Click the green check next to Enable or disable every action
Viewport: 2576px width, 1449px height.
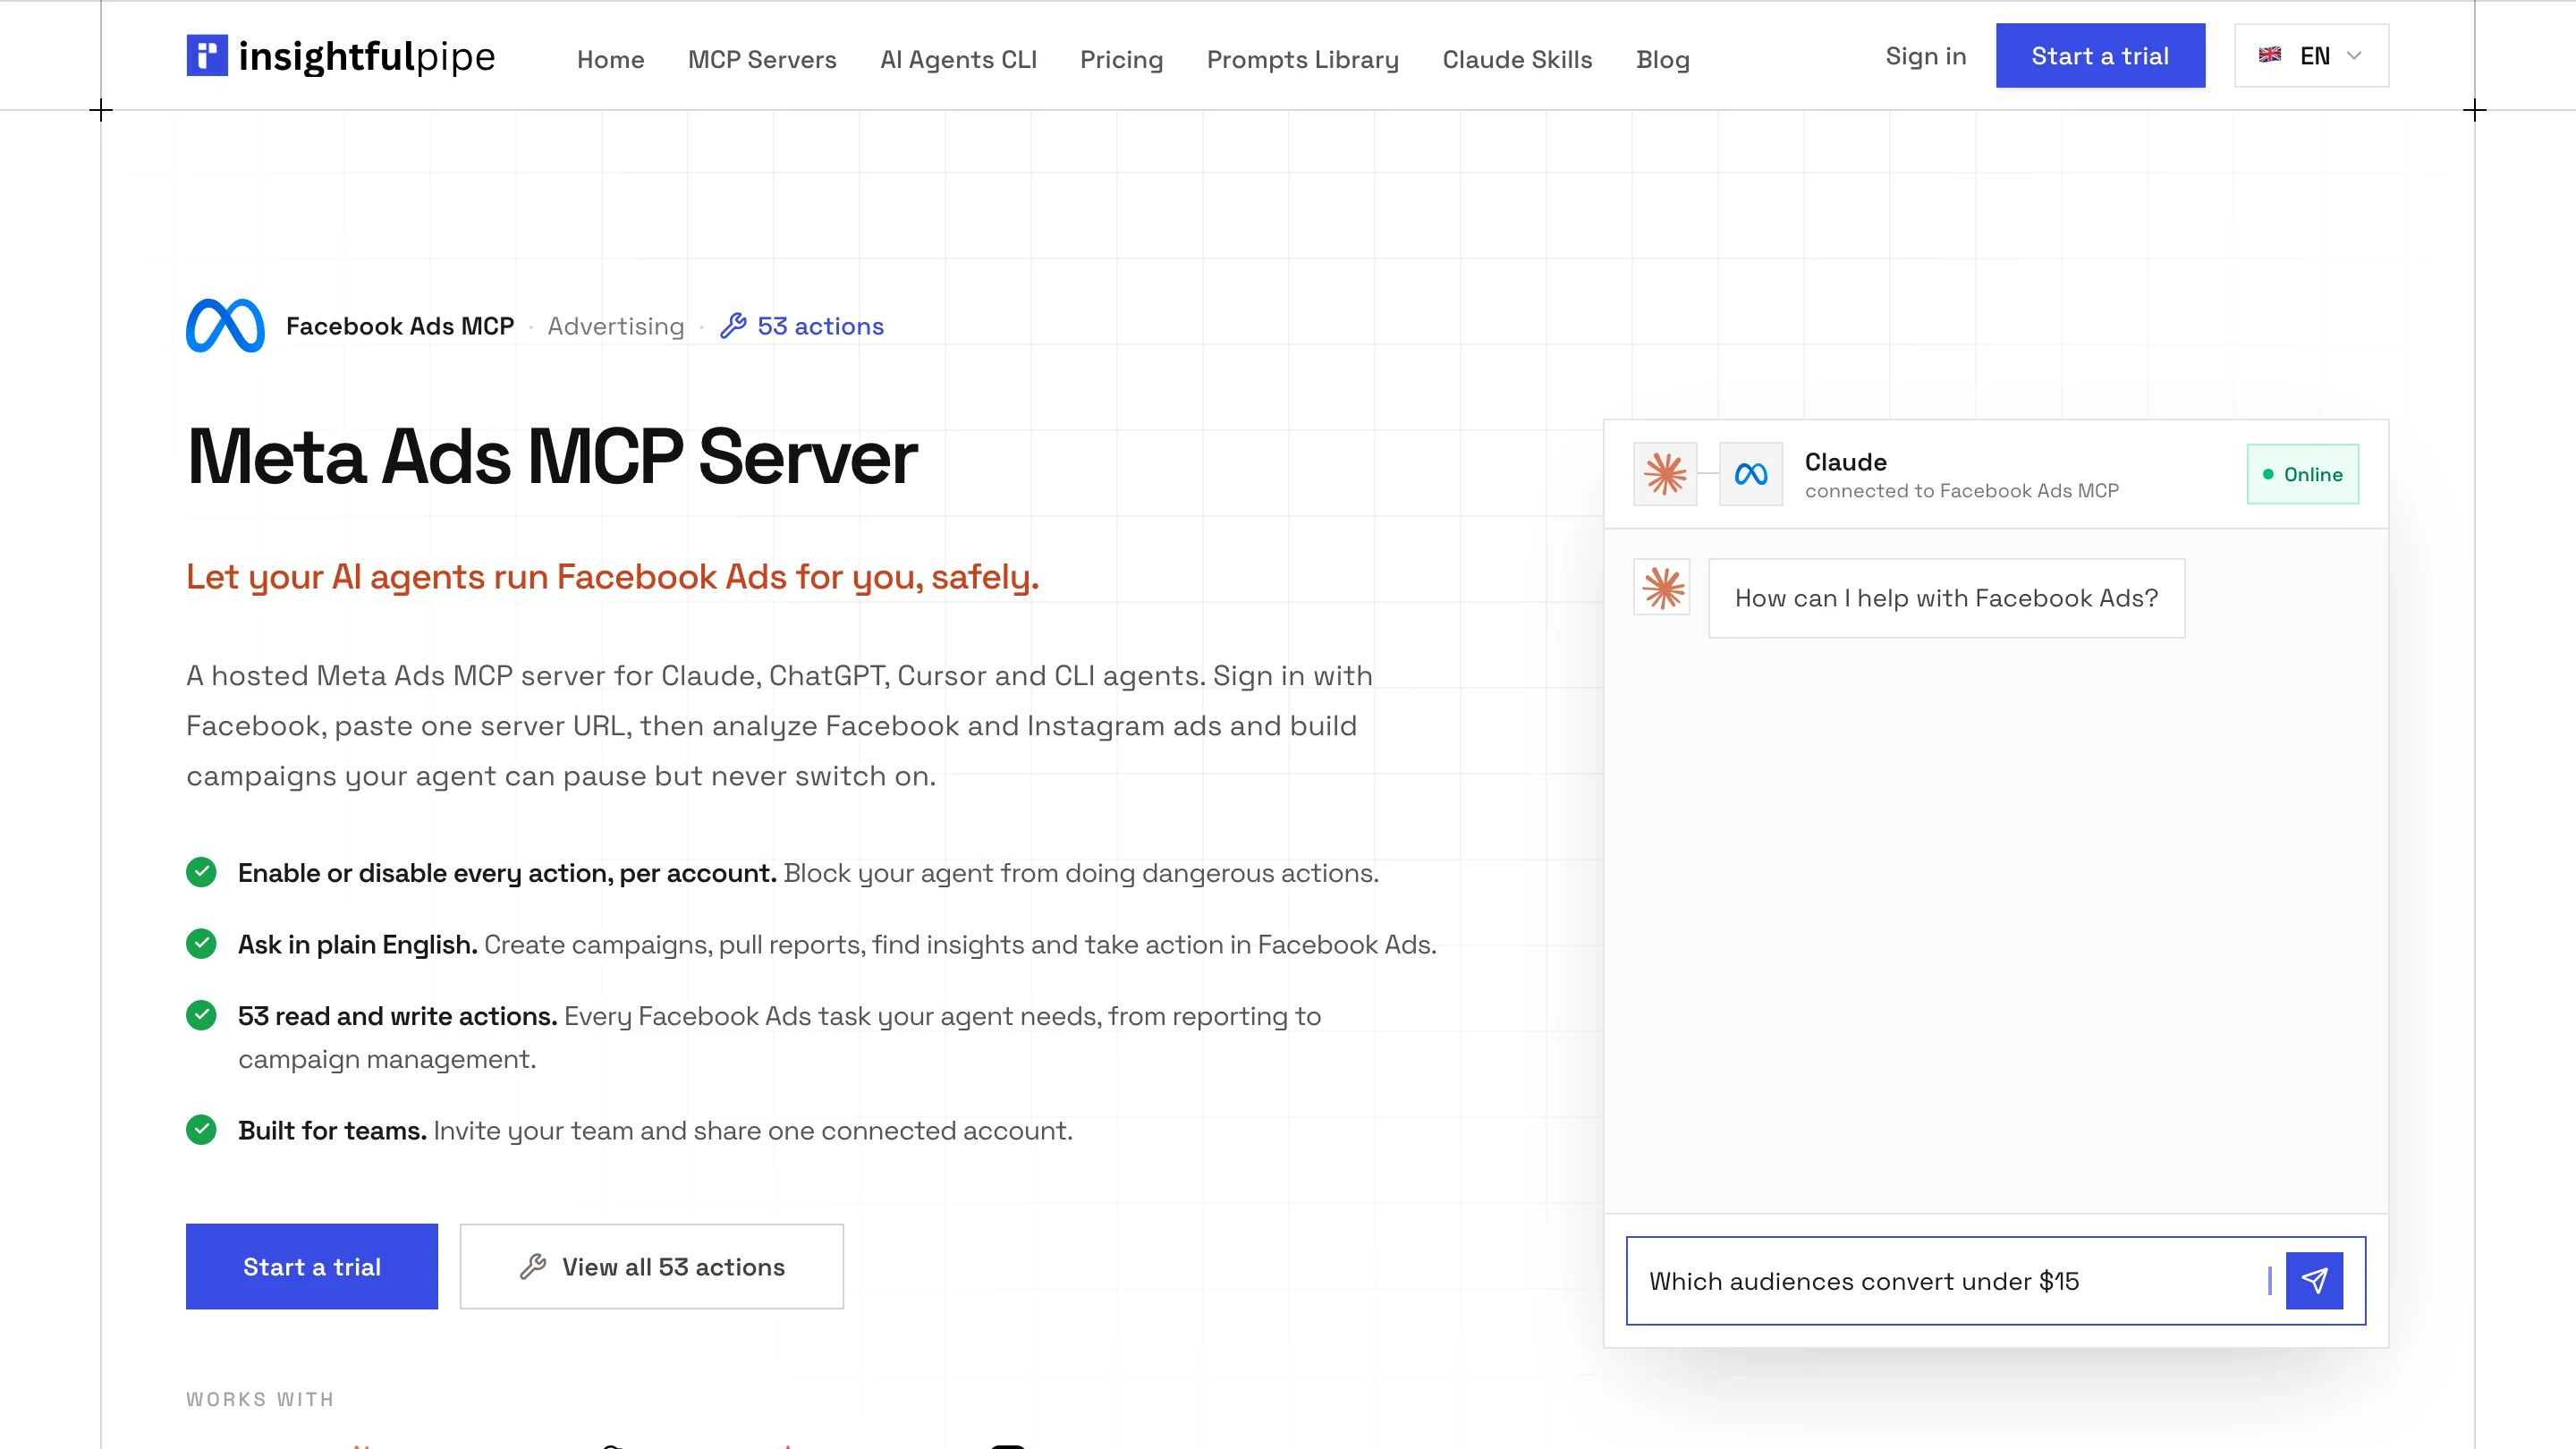201,872
